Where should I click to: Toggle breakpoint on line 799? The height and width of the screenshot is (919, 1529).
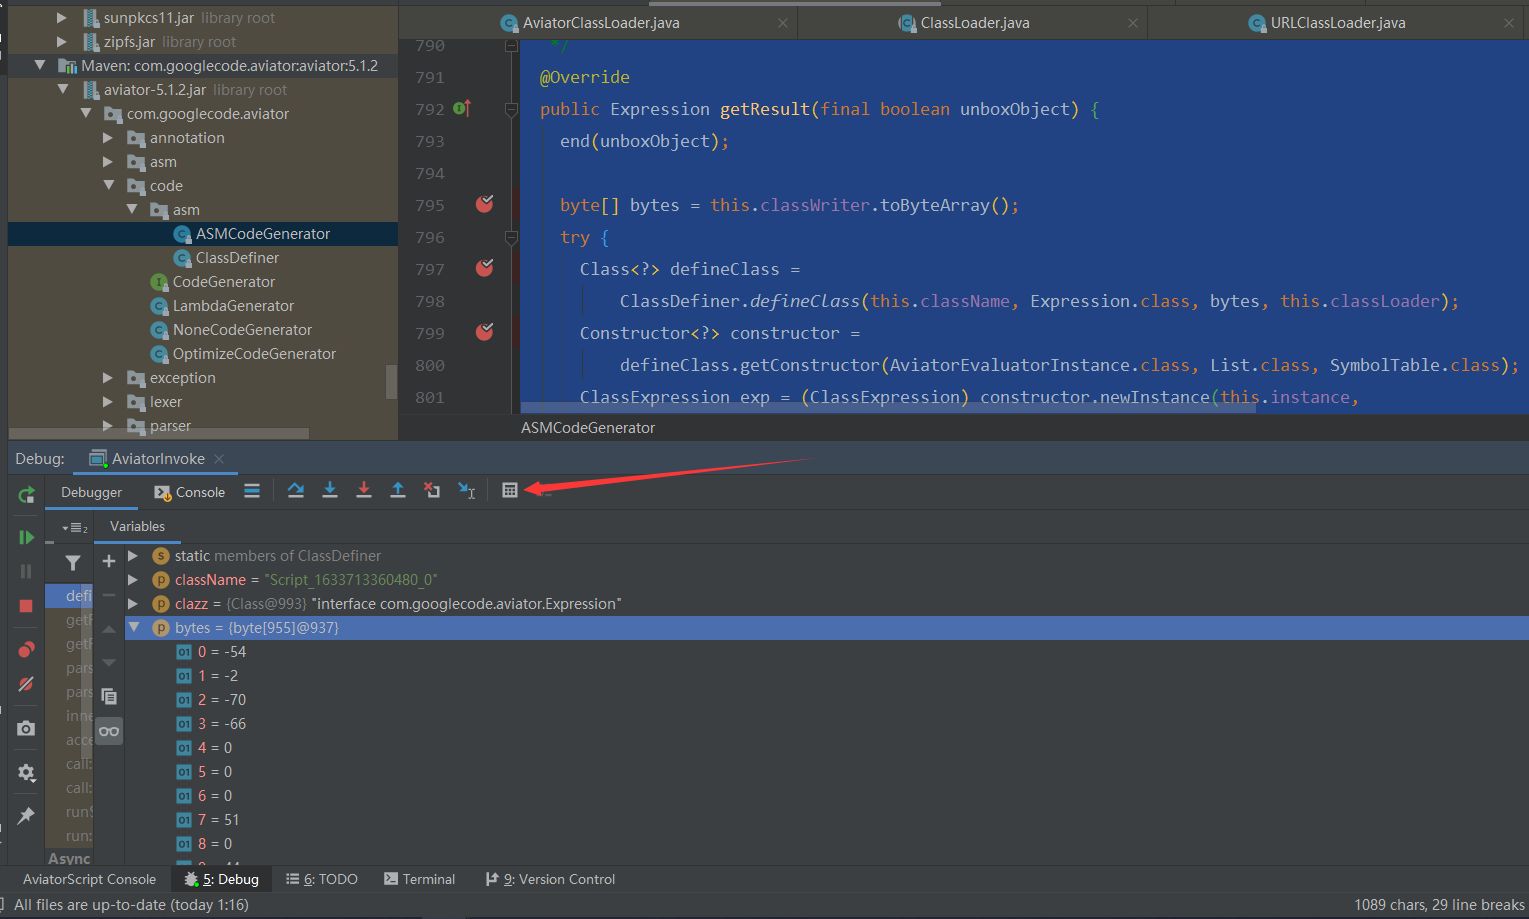point(485,333)
